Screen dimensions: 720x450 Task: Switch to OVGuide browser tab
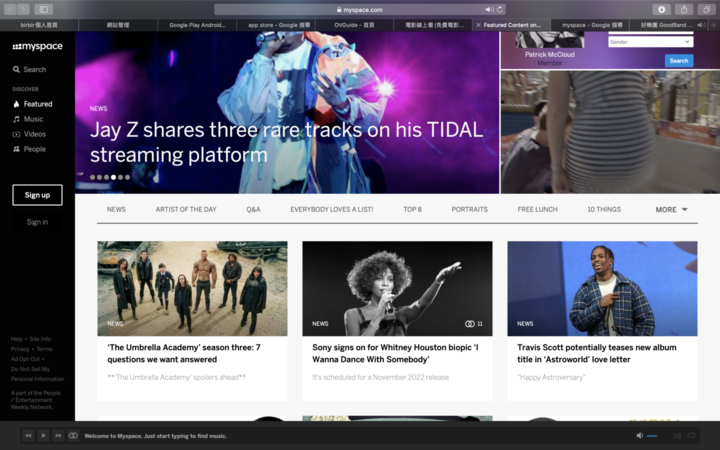point(354,25)
